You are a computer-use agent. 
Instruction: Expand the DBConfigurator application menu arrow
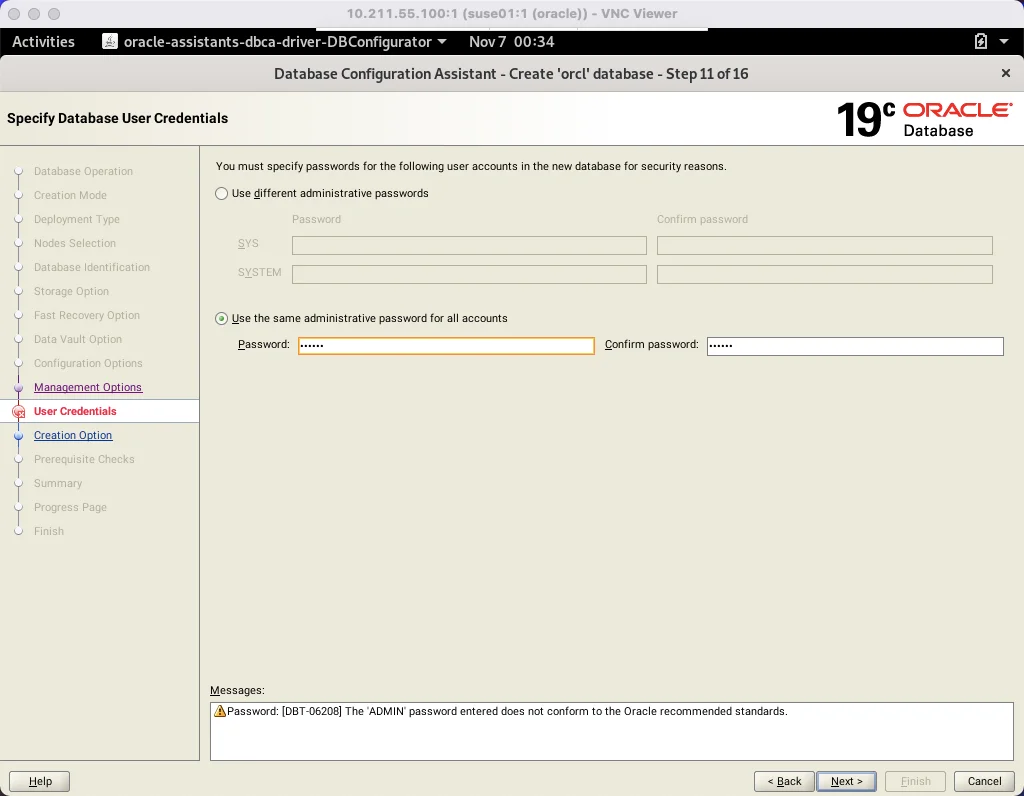tap(442, 42)
